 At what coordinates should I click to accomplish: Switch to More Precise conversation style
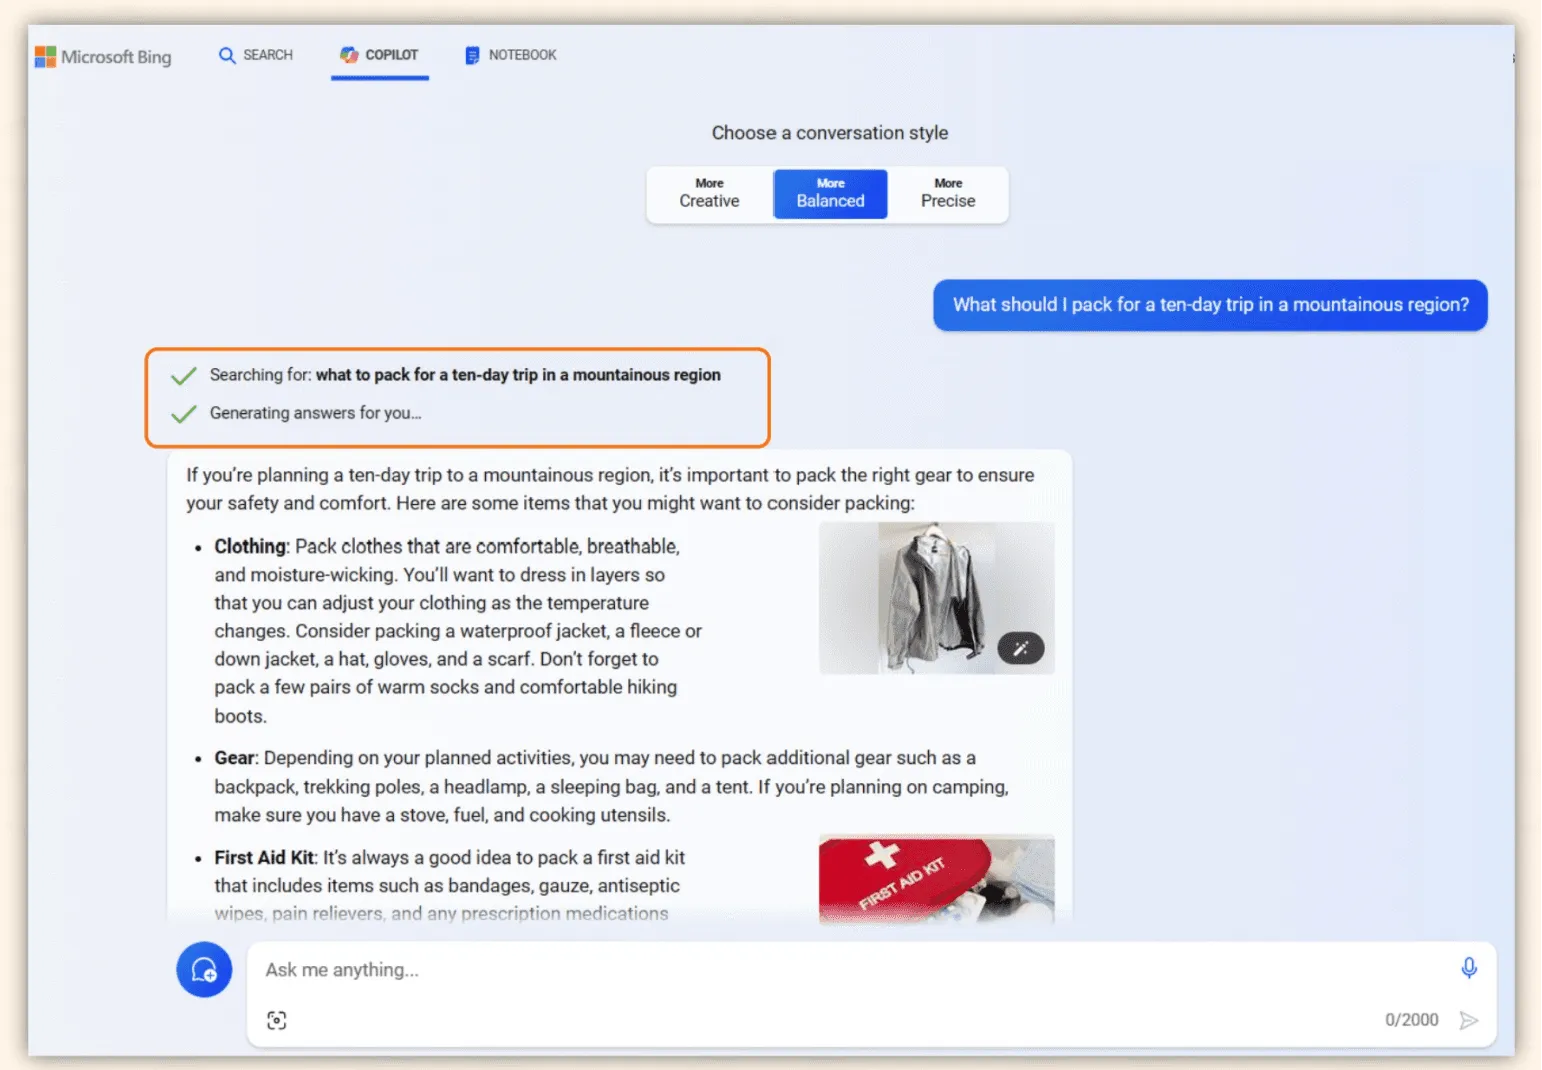(x=947, y=193)
